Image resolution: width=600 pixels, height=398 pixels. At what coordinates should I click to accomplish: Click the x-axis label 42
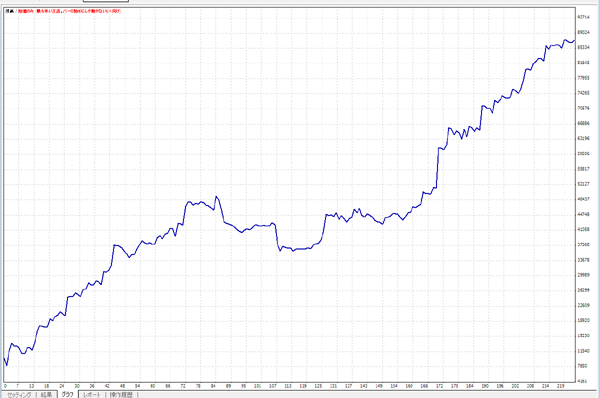[x=107, y=386]
